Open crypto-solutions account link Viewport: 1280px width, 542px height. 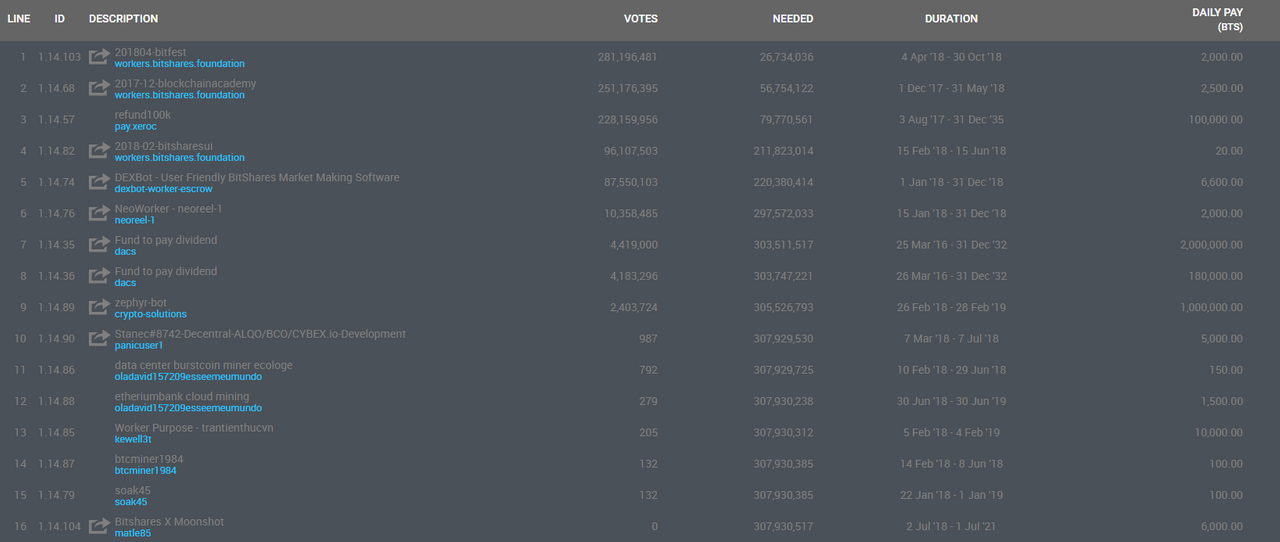[x=151, y=314]
